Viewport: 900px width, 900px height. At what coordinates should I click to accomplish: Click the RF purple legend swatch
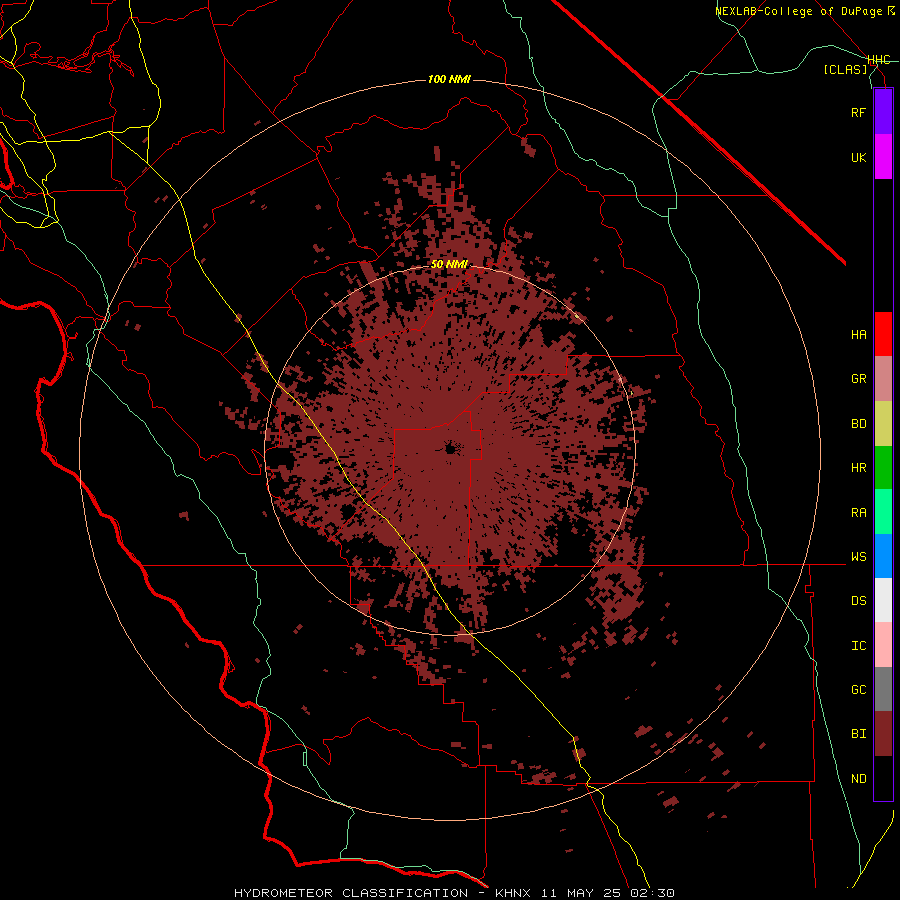click(x=883, y=112)
